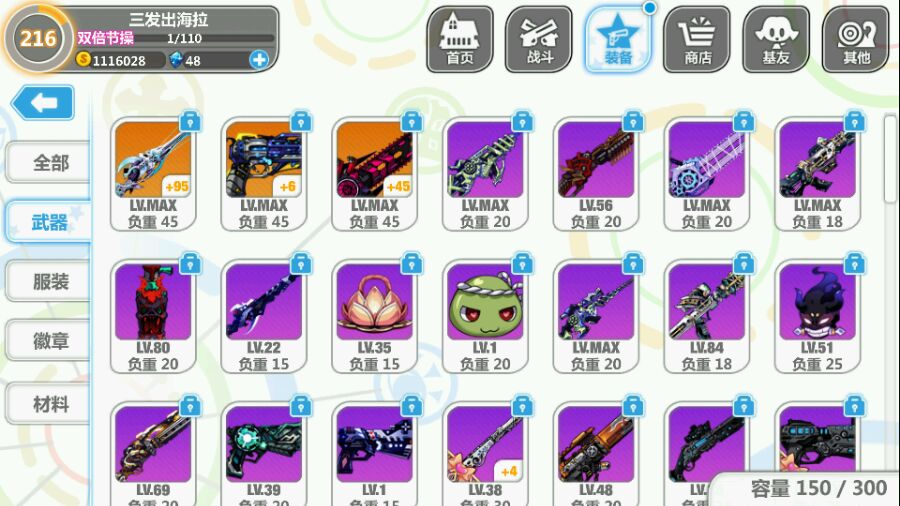The image size is (900, 506).
Task: Click the inventory scrollbar on the right
Action: tap(890, 158)
